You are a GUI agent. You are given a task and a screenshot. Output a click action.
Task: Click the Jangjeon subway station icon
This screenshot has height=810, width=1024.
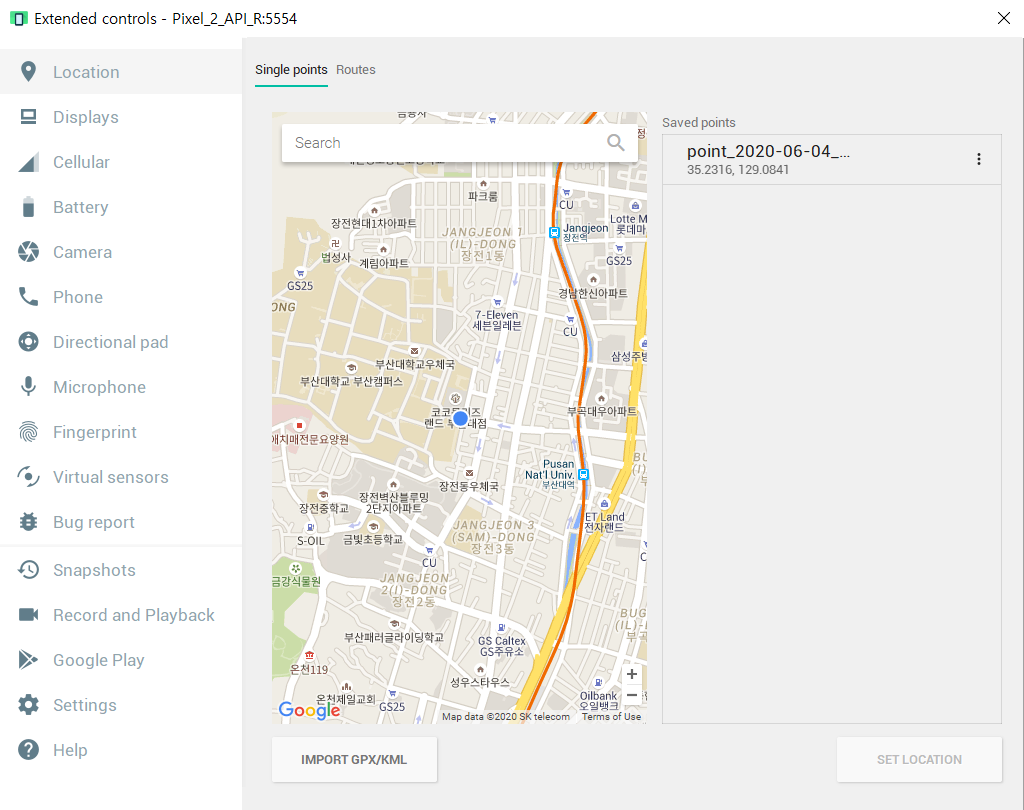click(x=554, y=232)
